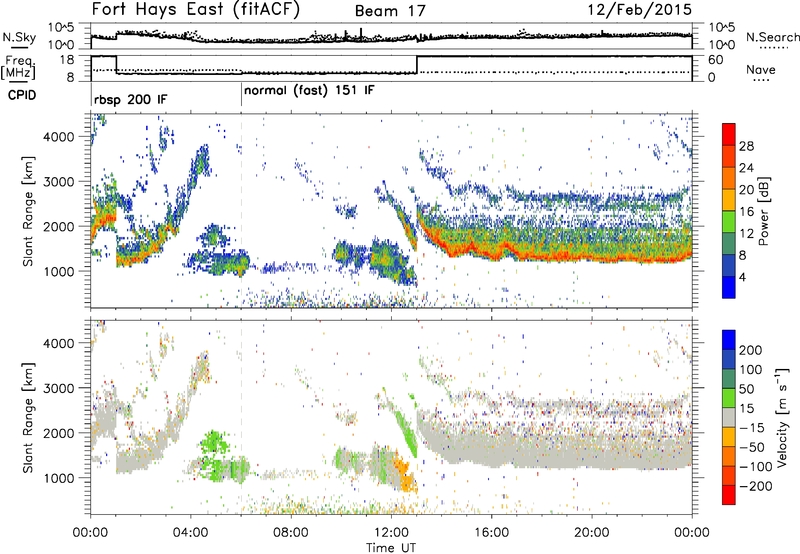Click the '-50' Velocity colorbar tick
The image size is (800, 554).
(752, 447)
